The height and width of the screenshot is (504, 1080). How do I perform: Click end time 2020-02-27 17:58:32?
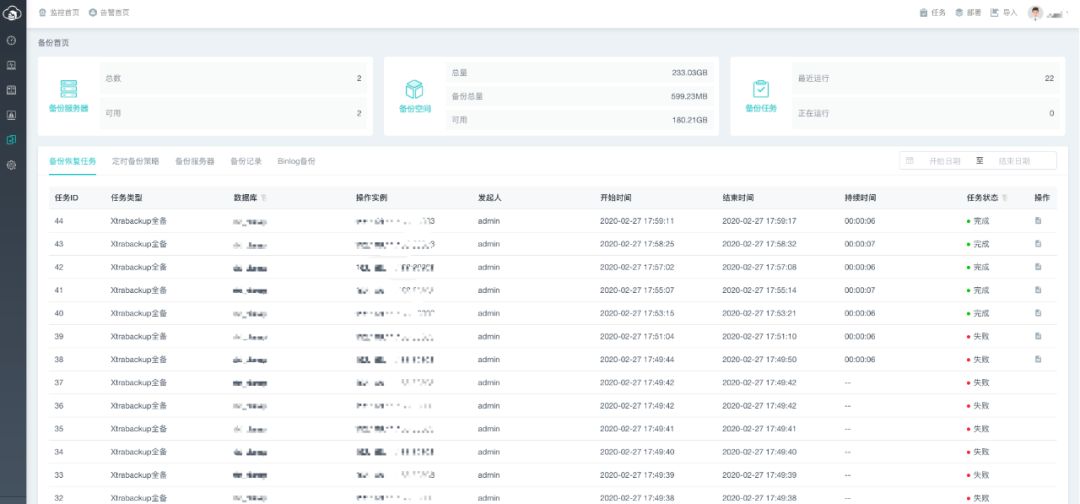pos(759,244)
